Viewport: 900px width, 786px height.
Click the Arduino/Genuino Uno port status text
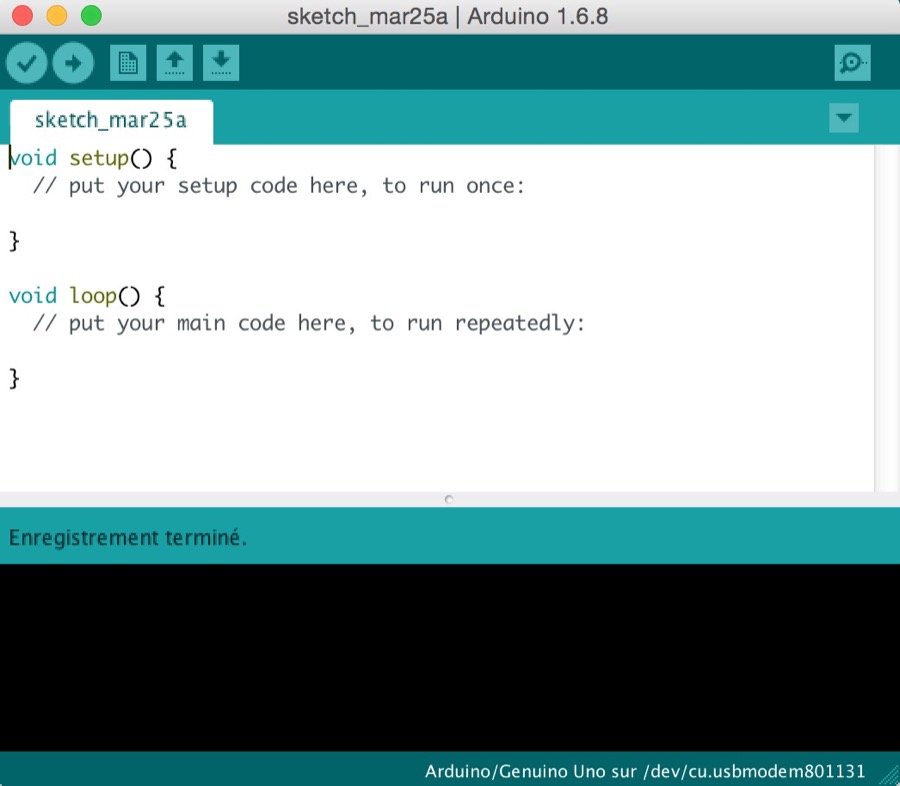[x=645, y=770]
